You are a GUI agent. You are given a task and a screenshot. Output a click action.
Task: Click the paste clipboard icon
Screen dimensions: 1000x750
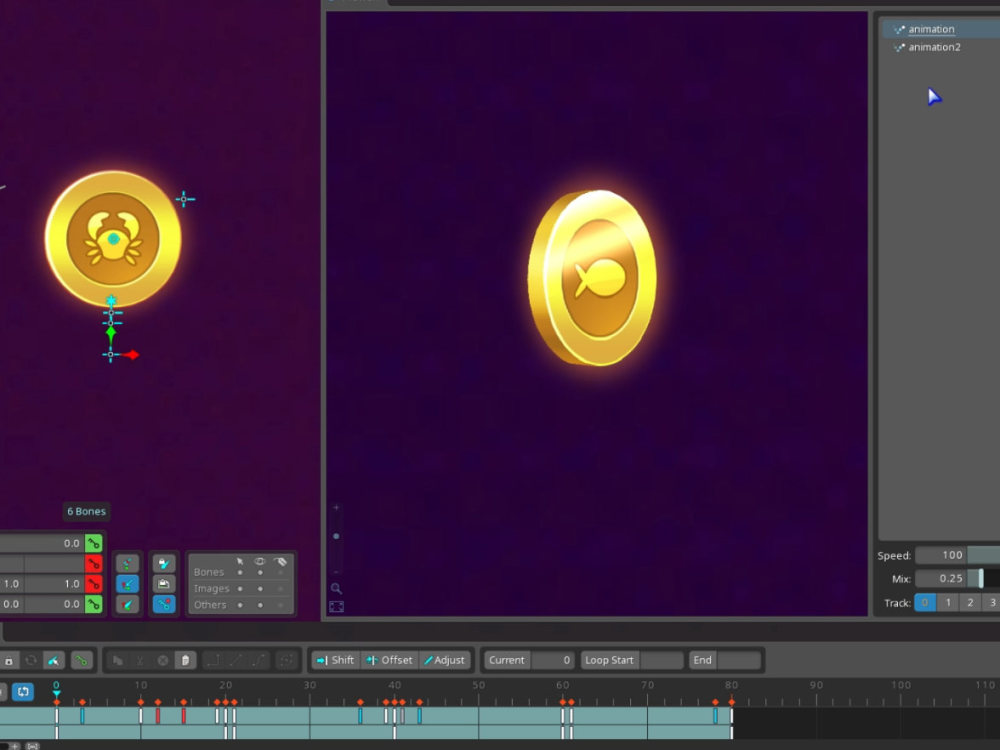[x=185, y=661]
